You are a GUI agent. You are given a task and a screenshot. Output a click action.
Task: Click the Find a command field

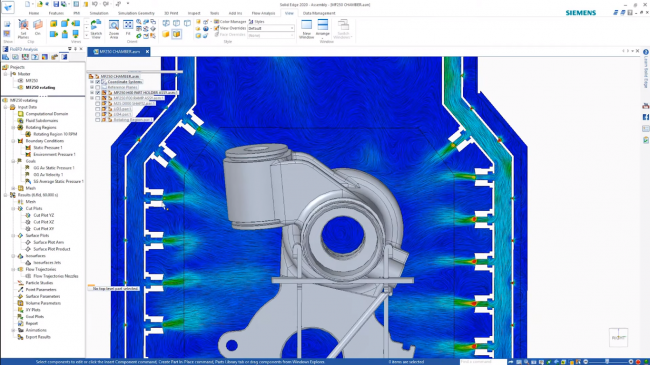pyautogui.click(x=483, y=362)
